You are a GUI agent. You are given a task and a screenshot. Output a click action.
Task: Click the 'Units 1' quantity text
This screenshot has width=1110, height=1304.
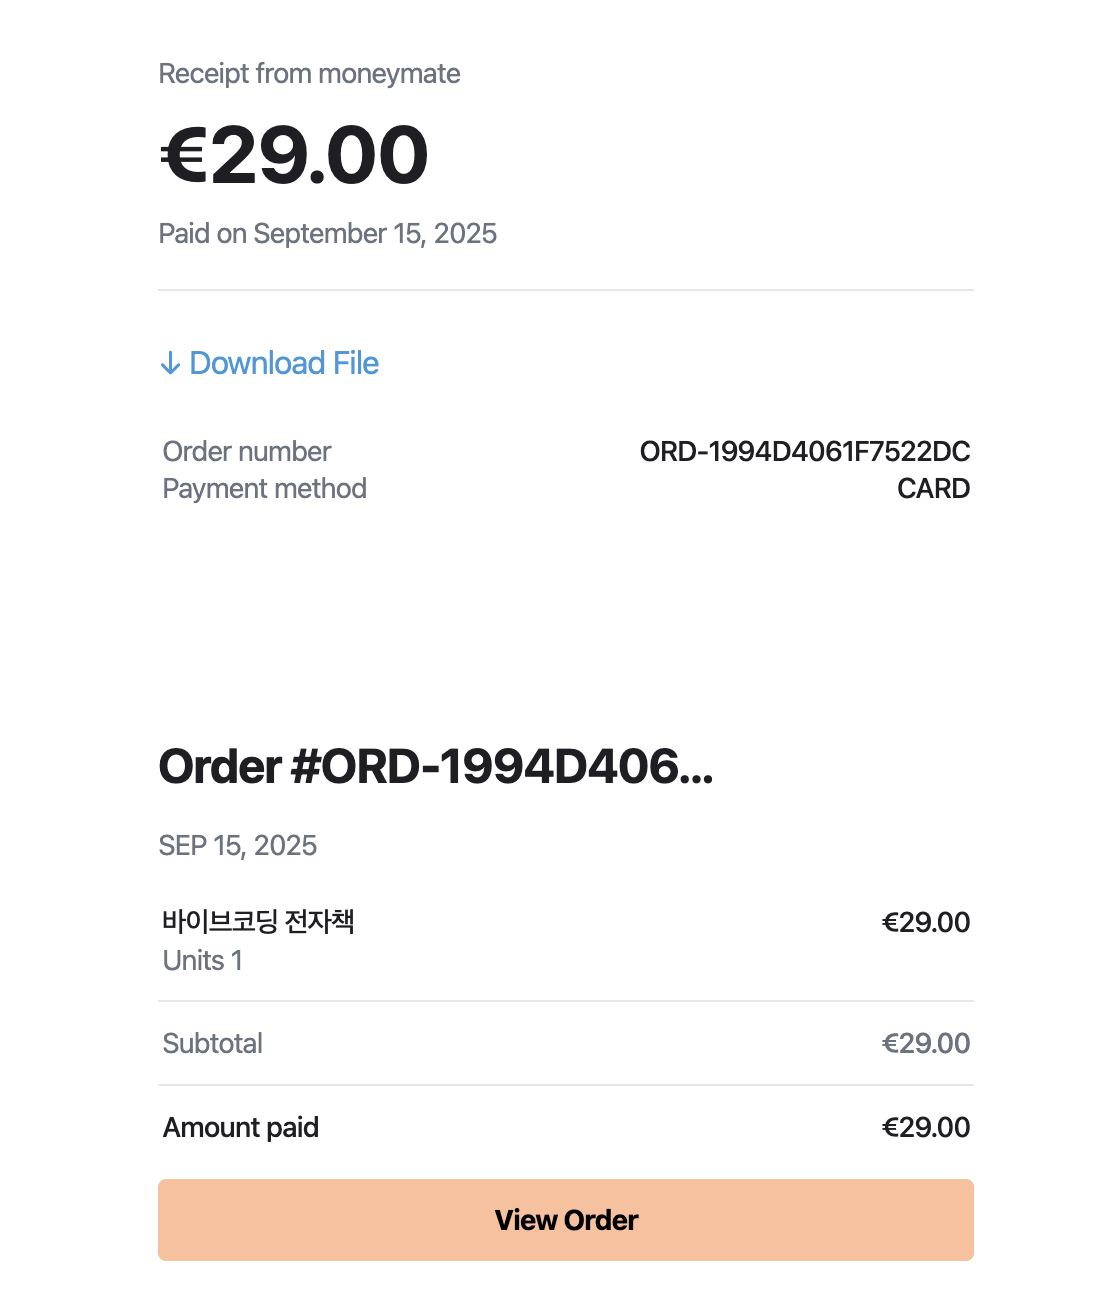[x=202, y=961]
